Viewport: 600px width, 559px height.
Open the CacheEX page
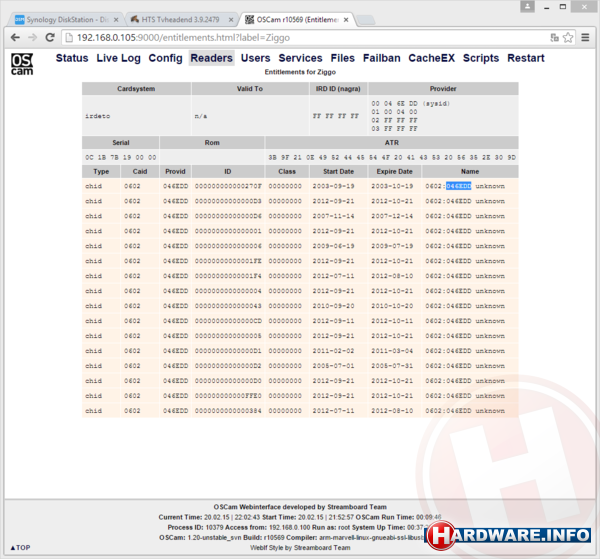click(x=432, y=58)
